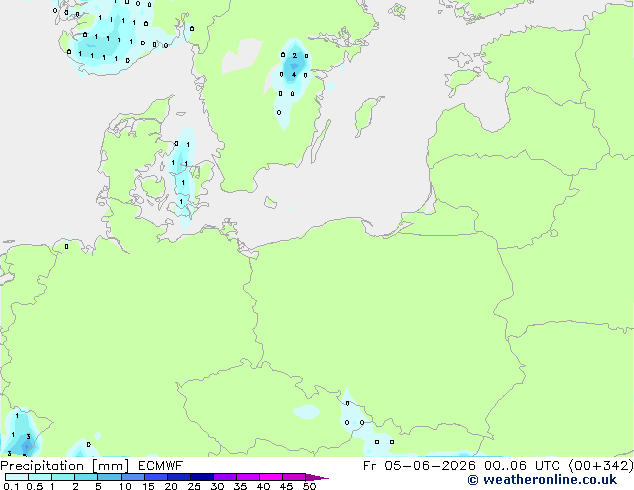Viewport: 634px width, 490px height.
Task: Click the "Fr" weekday abbreviation
Action: [370, 466]
